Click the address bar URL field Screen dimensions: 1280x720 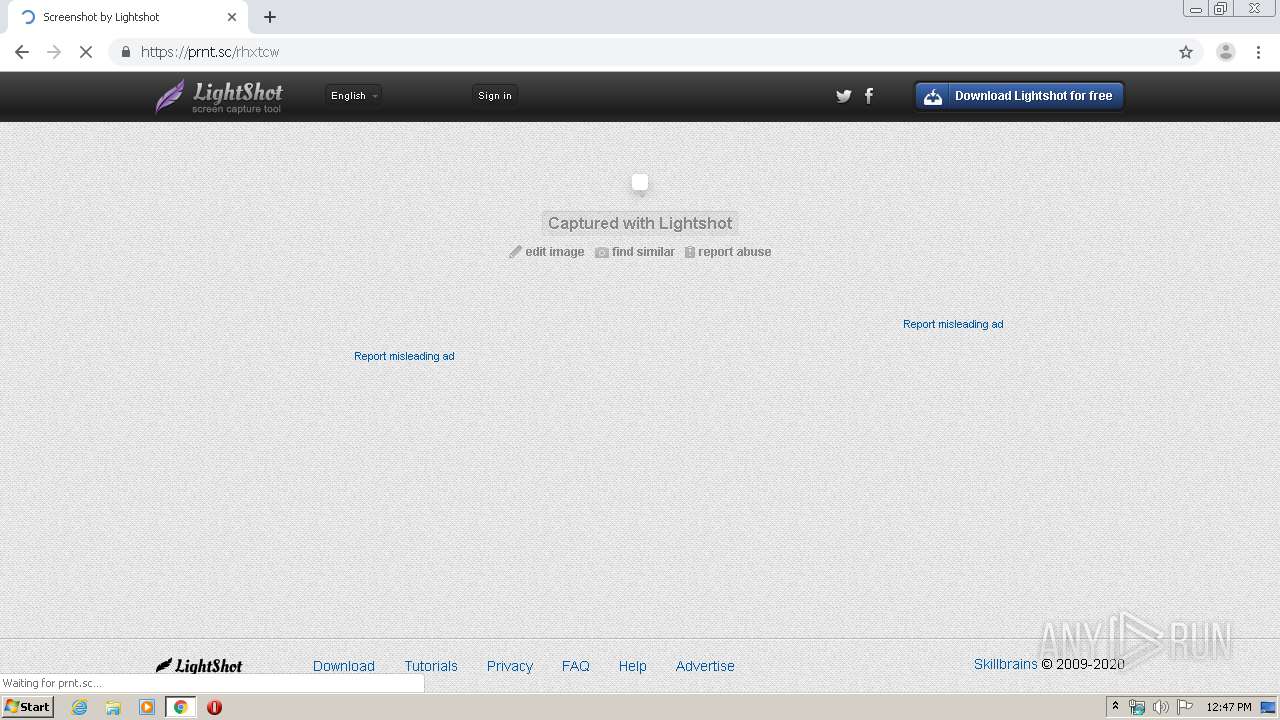(x=655, y=52)
